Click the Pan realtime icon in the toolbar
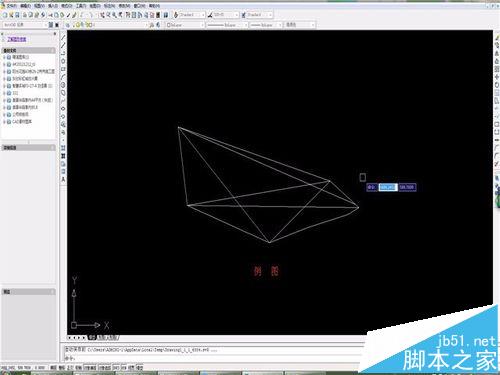The height and width of the screenshot is (375, 500). [102, 15]
